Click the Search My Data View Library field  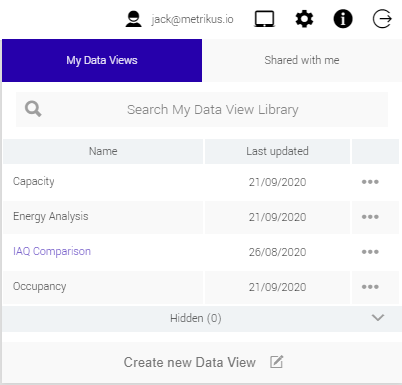tap(202, 109)
